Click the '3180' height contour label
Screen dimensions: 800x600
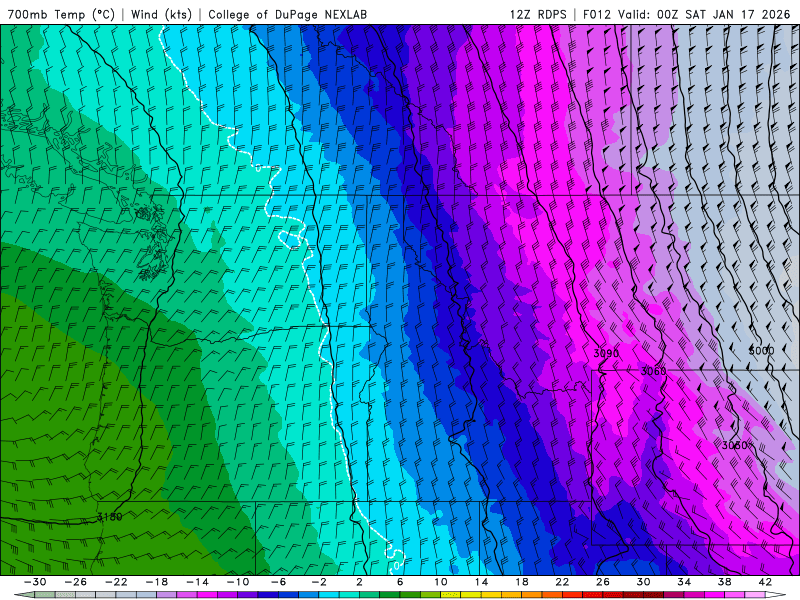point(109,517)
